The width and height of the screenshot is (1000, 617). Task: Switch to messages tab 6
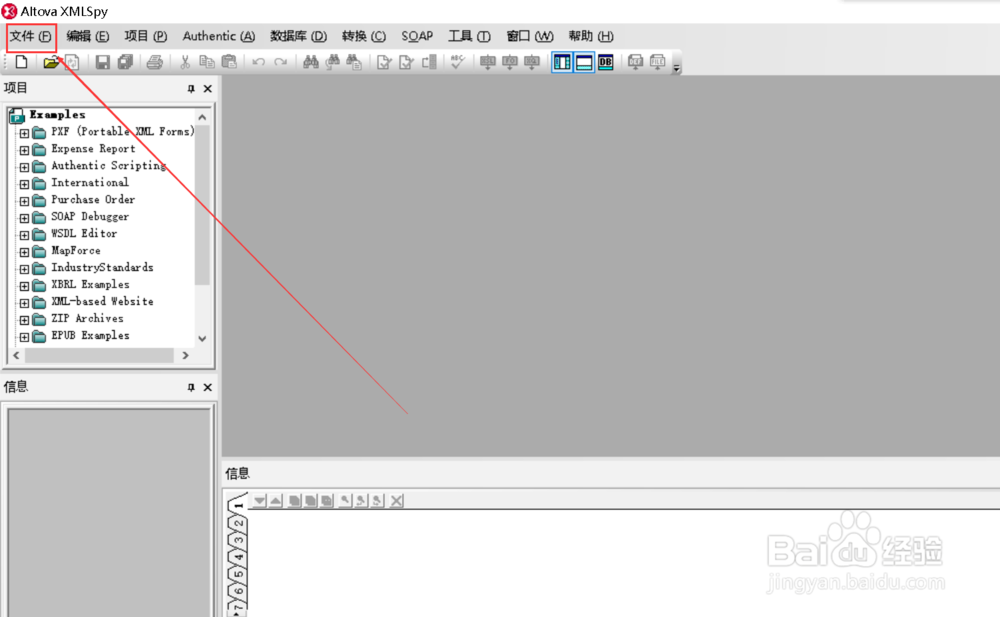click(x=238, y=591)
